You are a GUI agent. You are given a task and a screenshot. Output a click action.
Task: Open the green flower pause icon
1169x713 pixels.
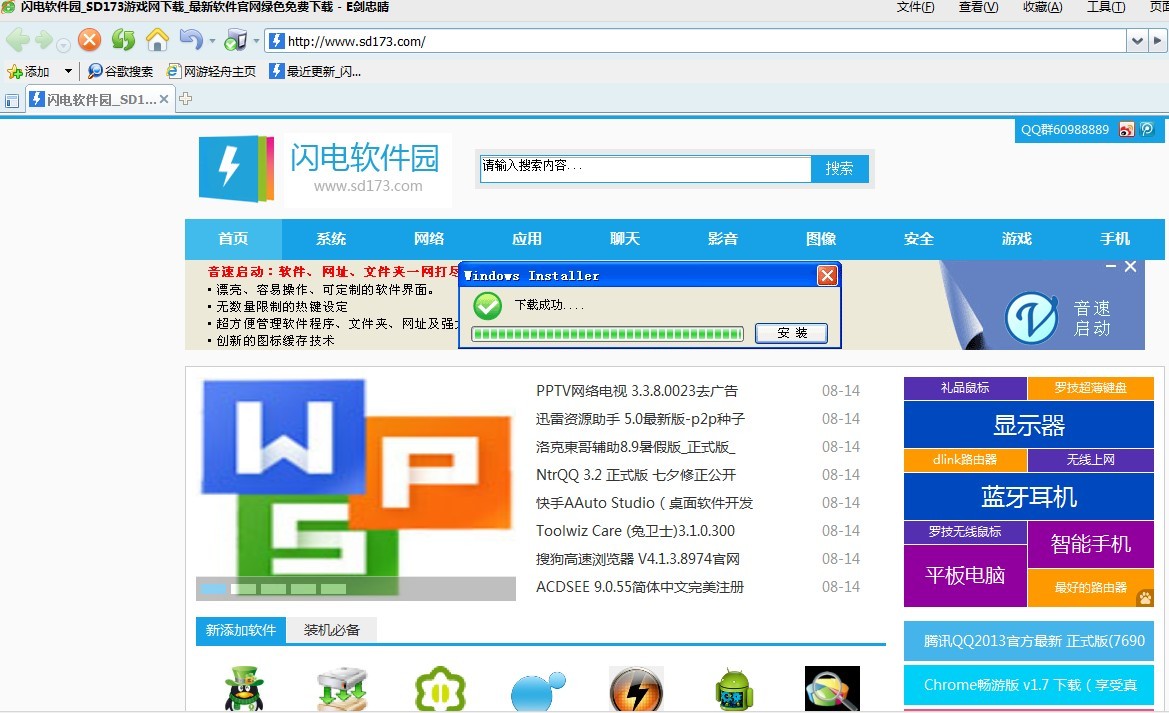[440, 688]
